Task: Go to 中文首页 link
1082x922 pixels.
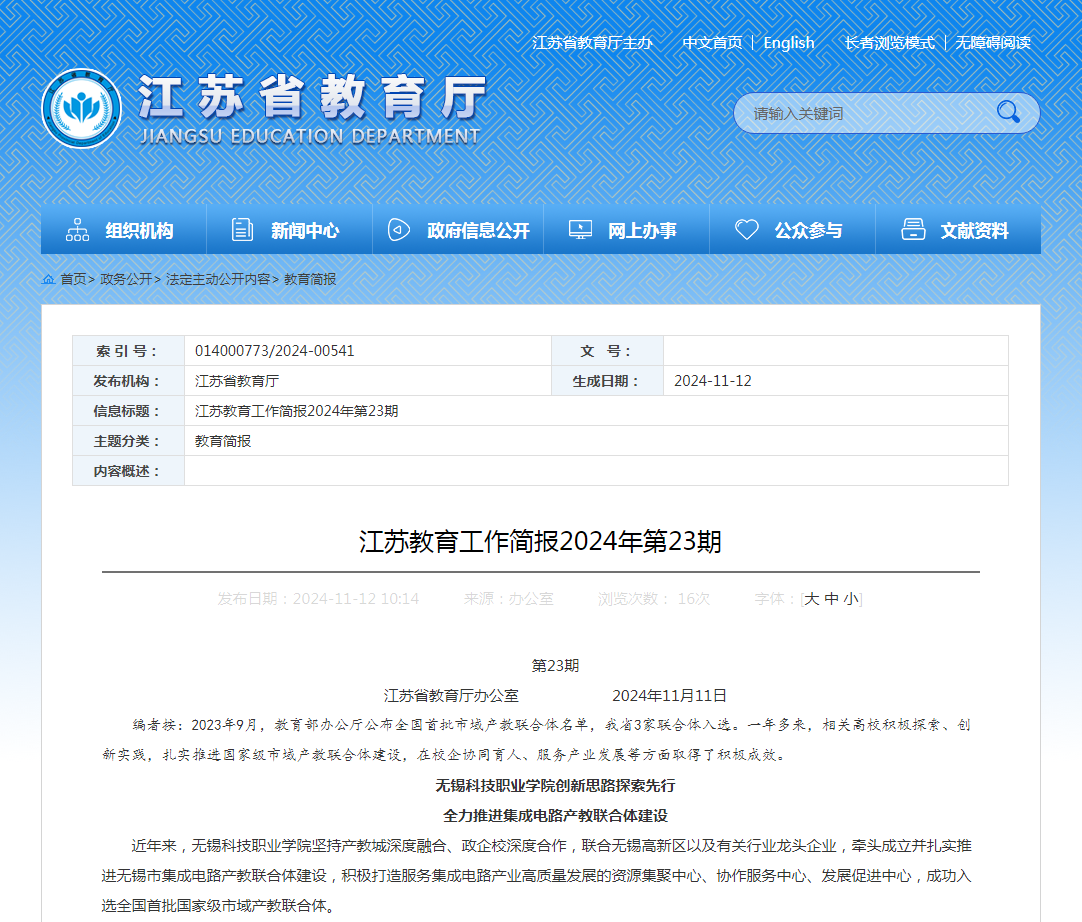Action: point(712,43)
